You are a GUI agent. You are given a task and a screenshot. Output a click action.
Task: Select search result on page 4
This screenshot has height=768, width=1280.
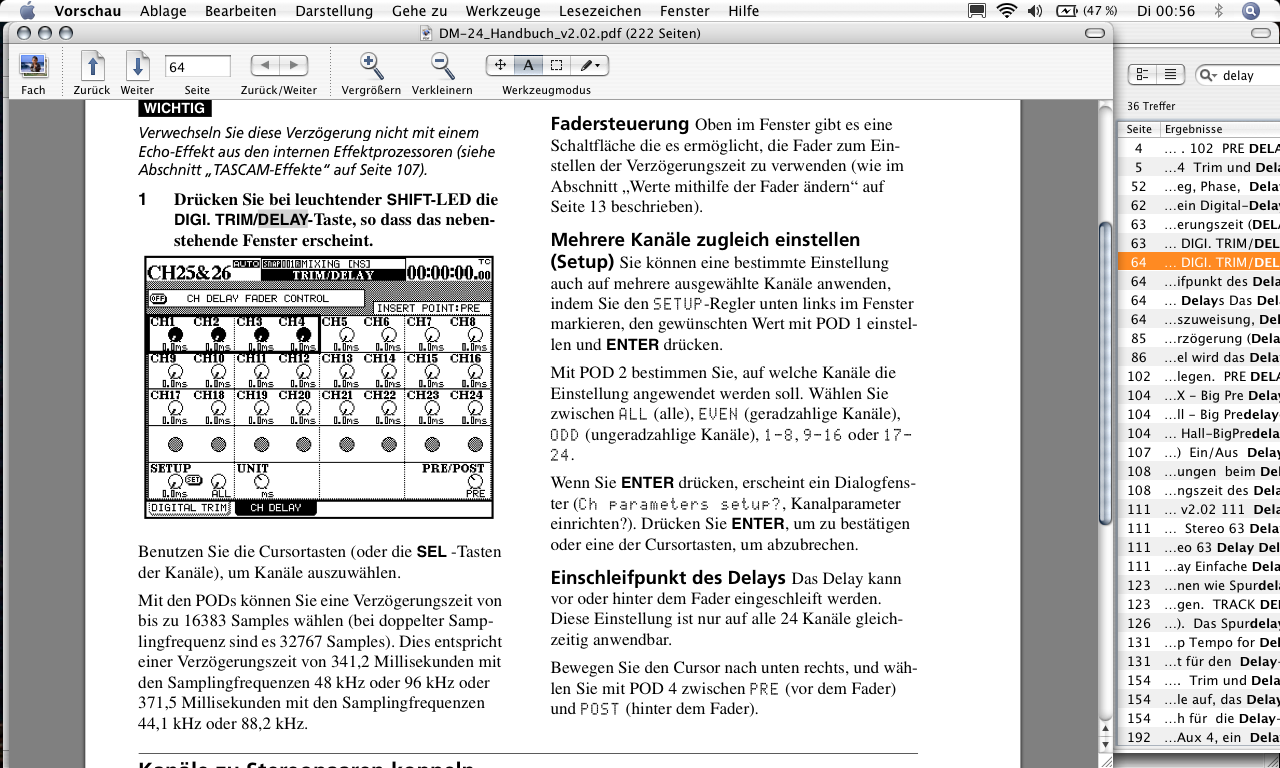pos(1199,148)
